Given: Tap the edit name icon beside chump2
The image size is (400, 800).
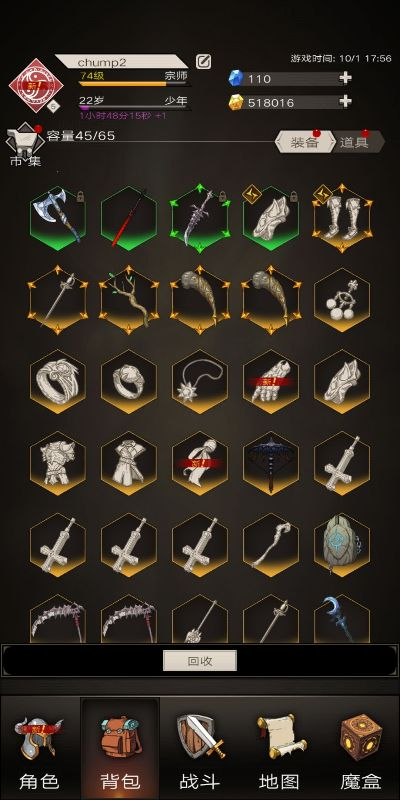Looking at the screenshot, I should [x=203, y=62].
